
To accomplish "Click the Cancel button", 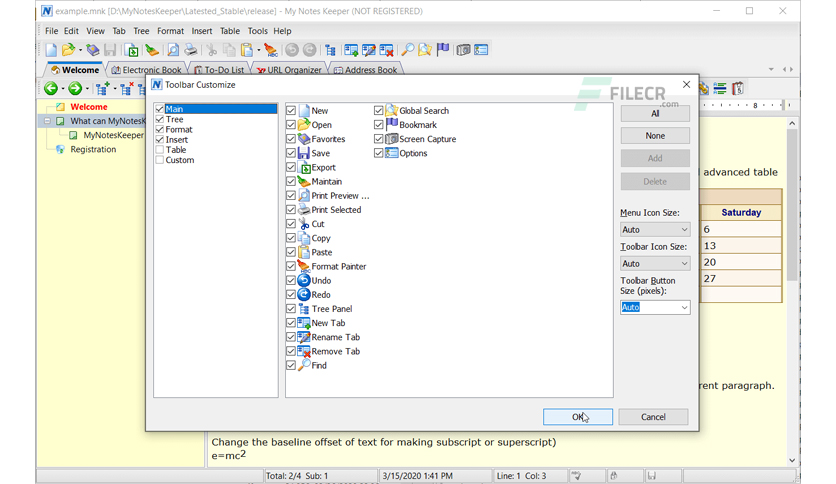I will tap(653, 417).
